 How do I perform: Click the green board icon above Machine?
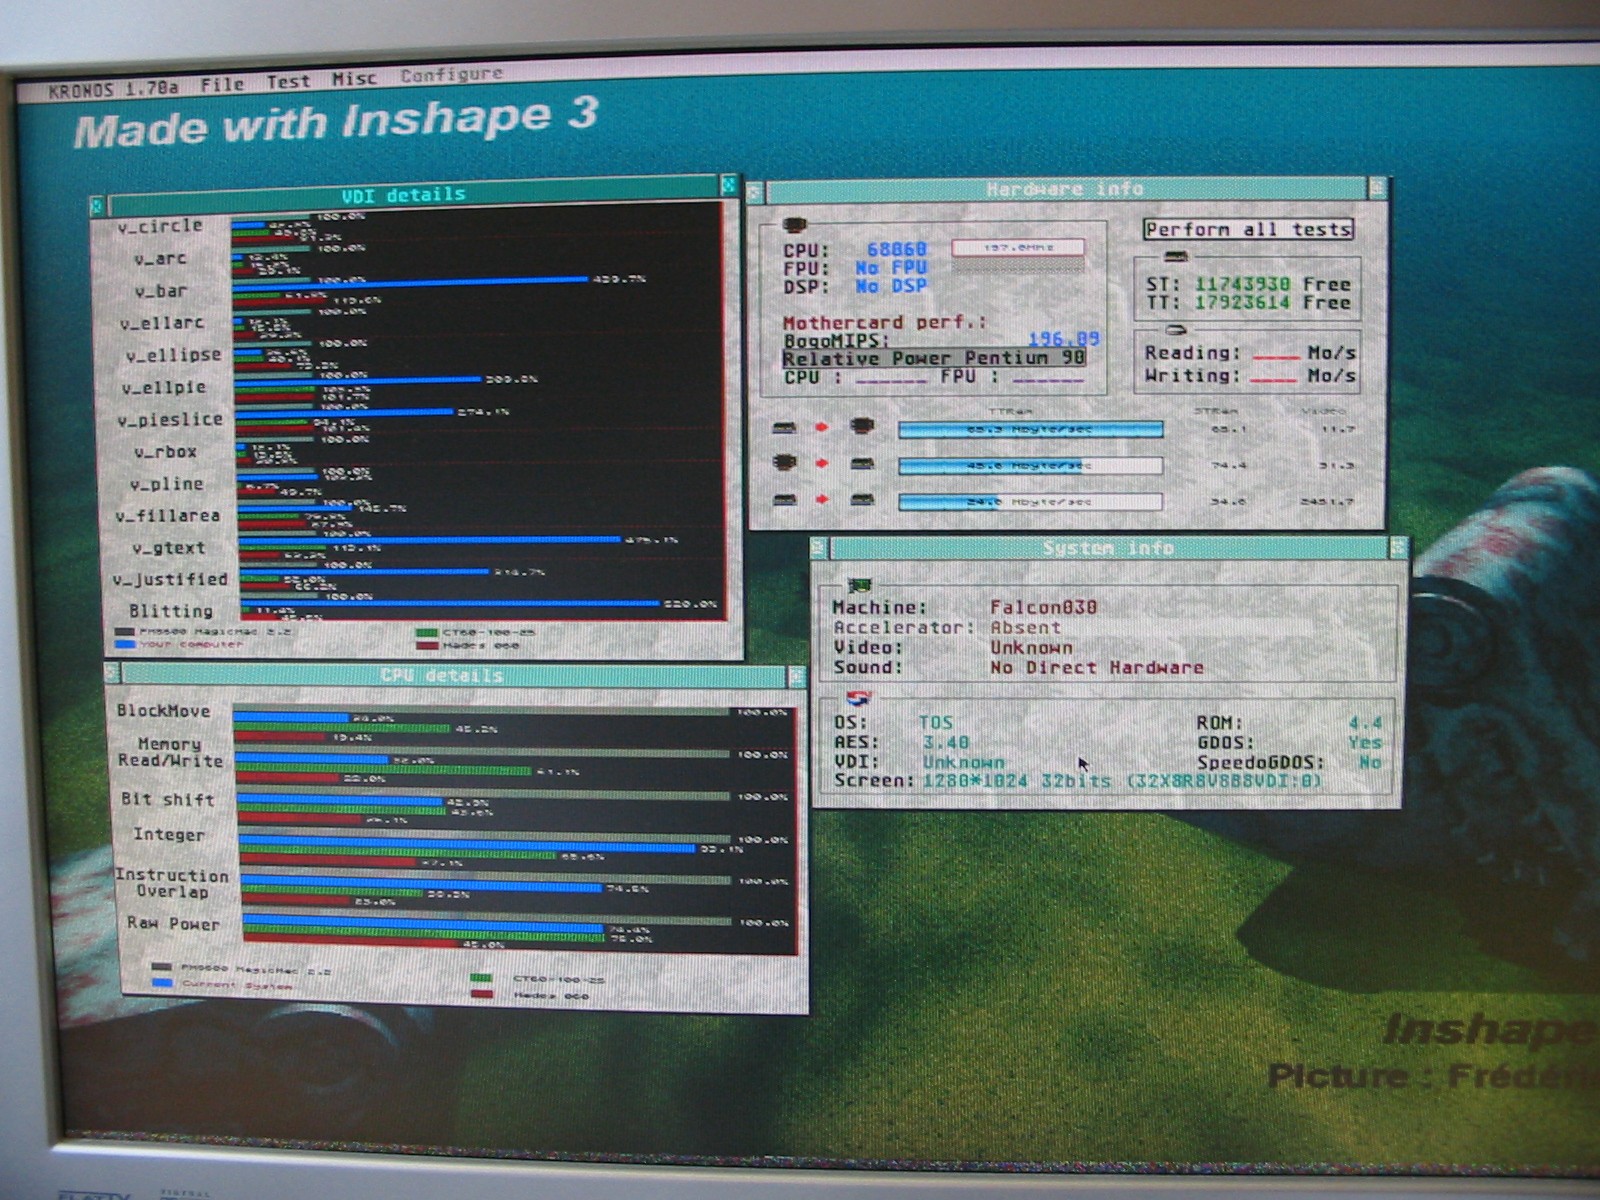[858, 585]
